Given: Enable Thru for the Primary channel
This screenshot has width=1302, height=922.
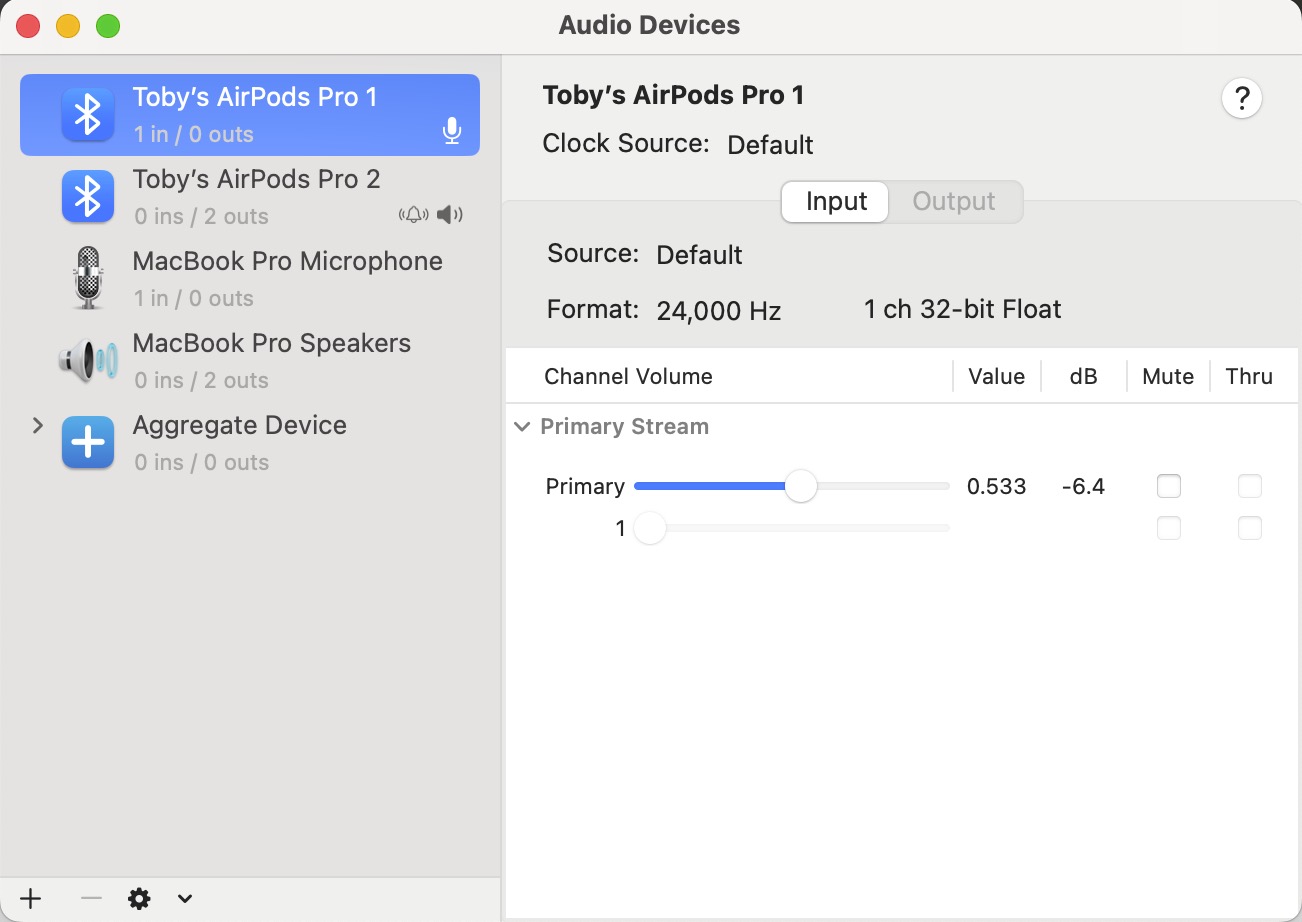Looking at the screenshot, I should click(x=1250, y=487).
